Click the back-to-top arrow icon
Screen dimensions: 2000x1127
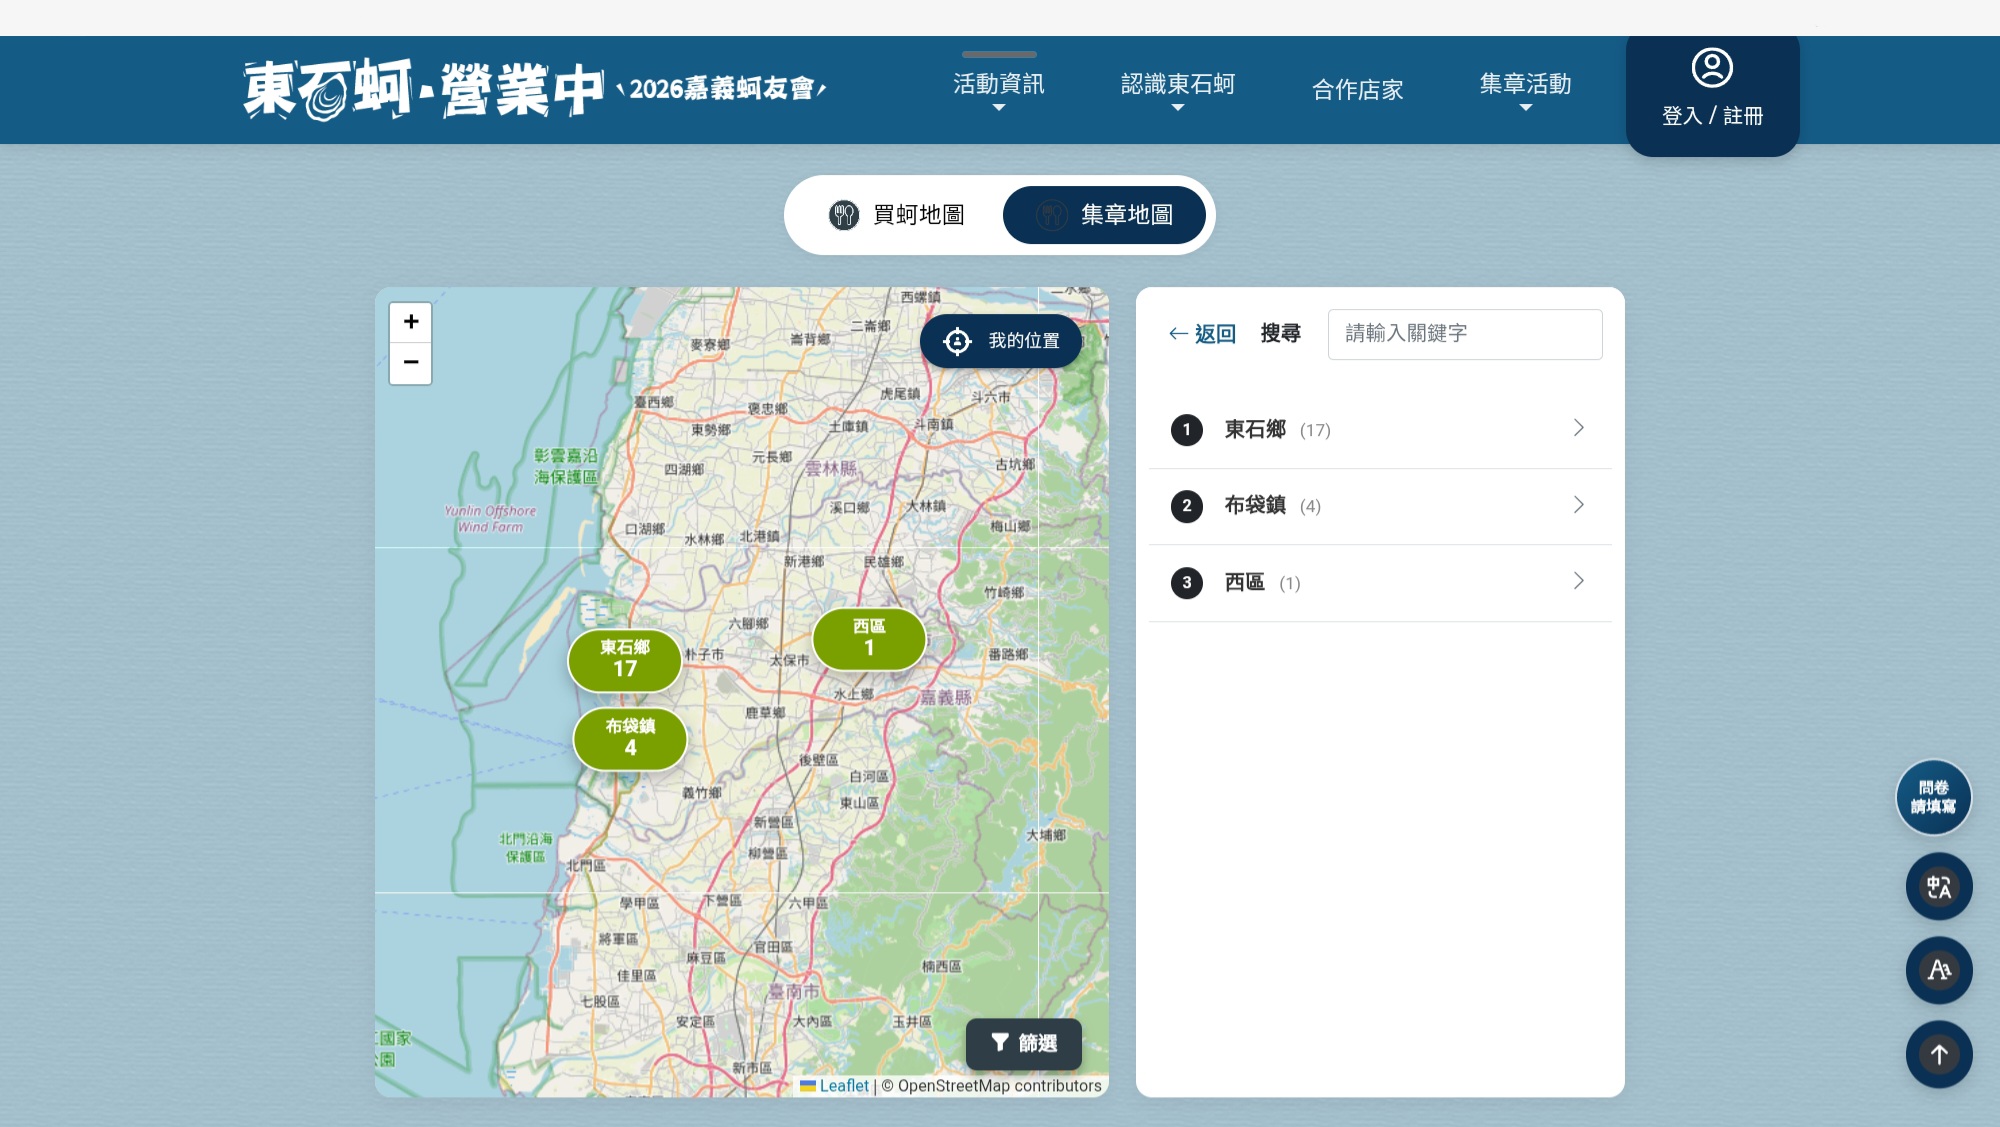(1938, 1054)
